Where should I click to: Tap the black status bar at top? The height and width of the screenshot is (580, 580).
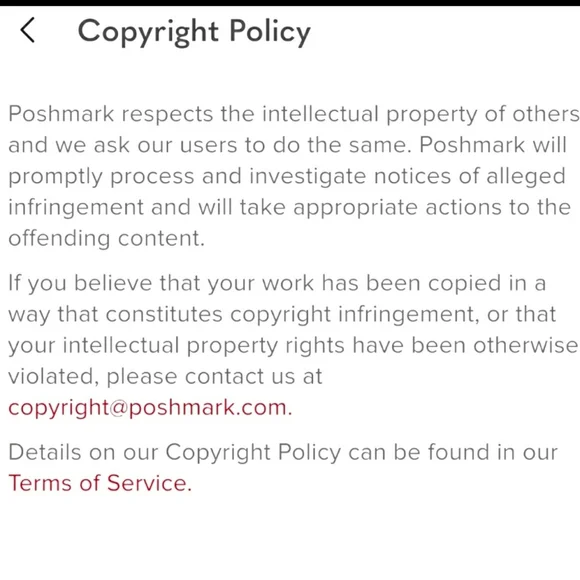[x=290, y=3]
